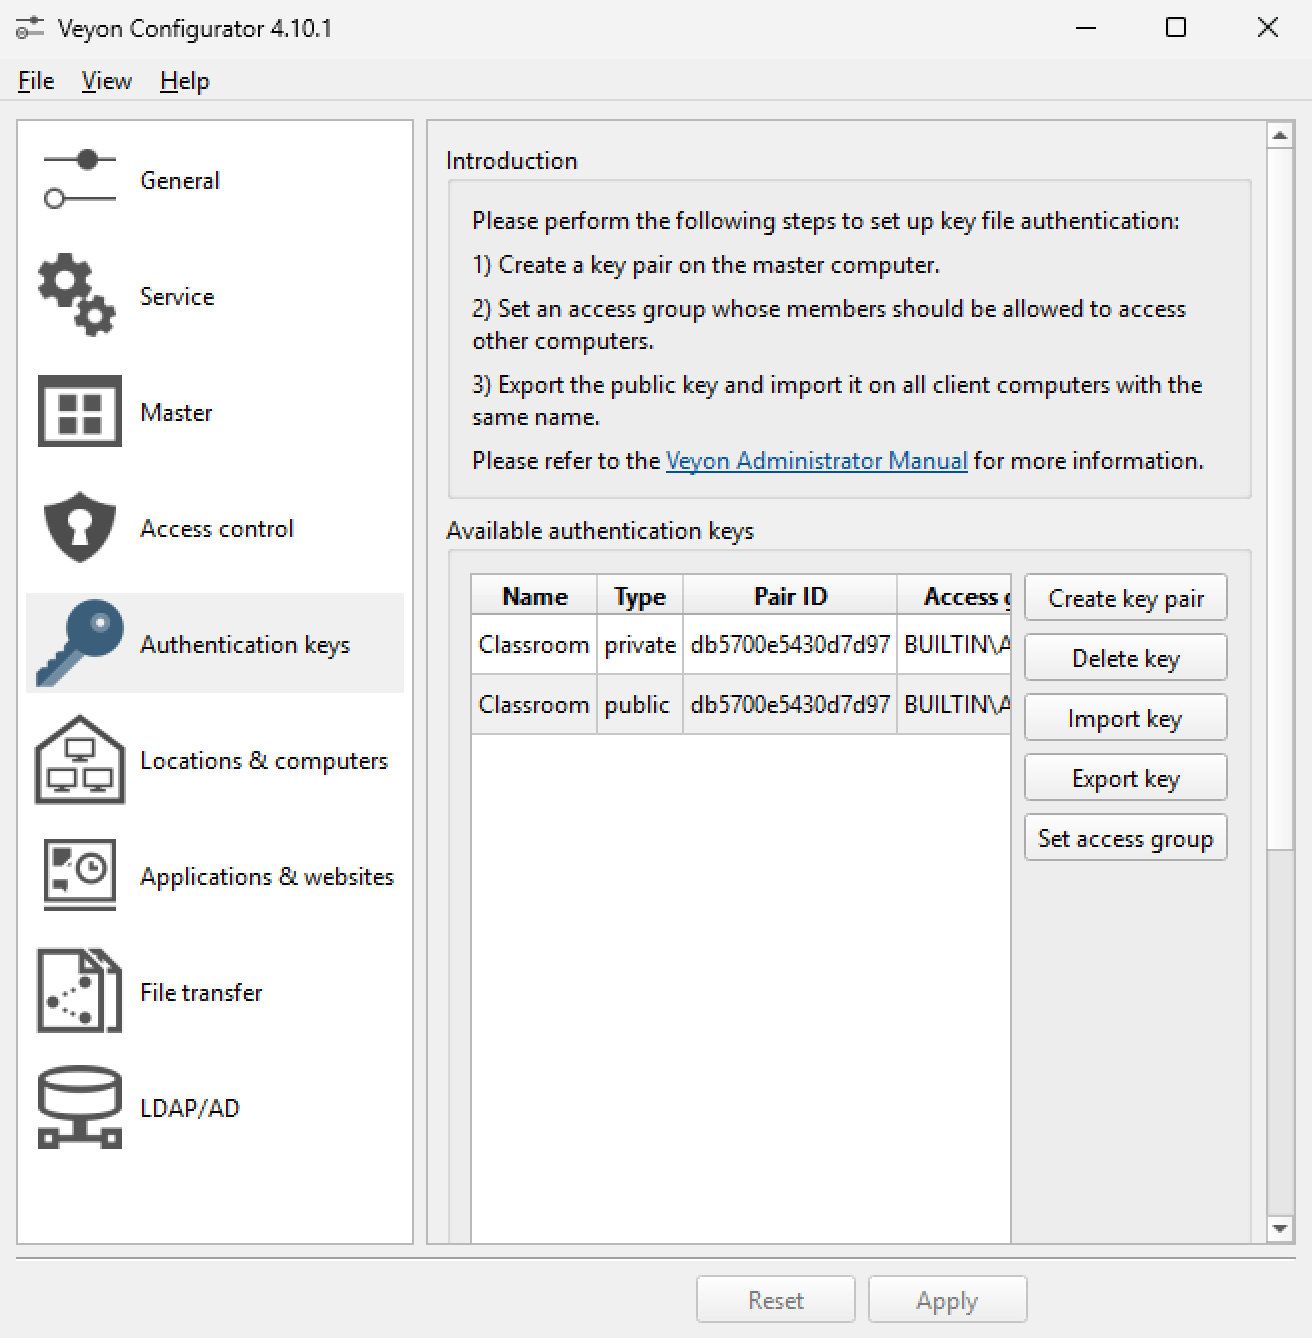Click the Pair ID cell of the private key
This screenshot has width=1312, height=1338.
pos(790,645)
